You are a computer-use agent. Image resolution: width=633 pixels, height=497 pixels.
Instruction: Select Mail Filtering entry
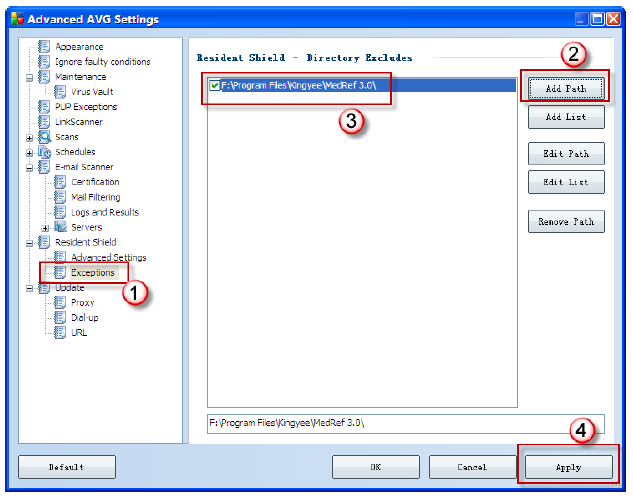pos(96,197)
